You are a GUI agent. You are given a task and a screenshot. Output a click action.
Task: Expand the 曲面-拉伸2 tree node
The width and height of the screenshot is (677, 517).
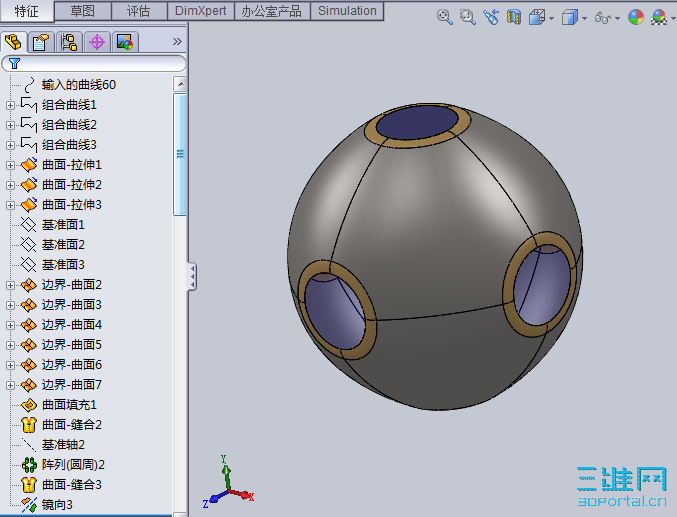(x=10, y=185)
